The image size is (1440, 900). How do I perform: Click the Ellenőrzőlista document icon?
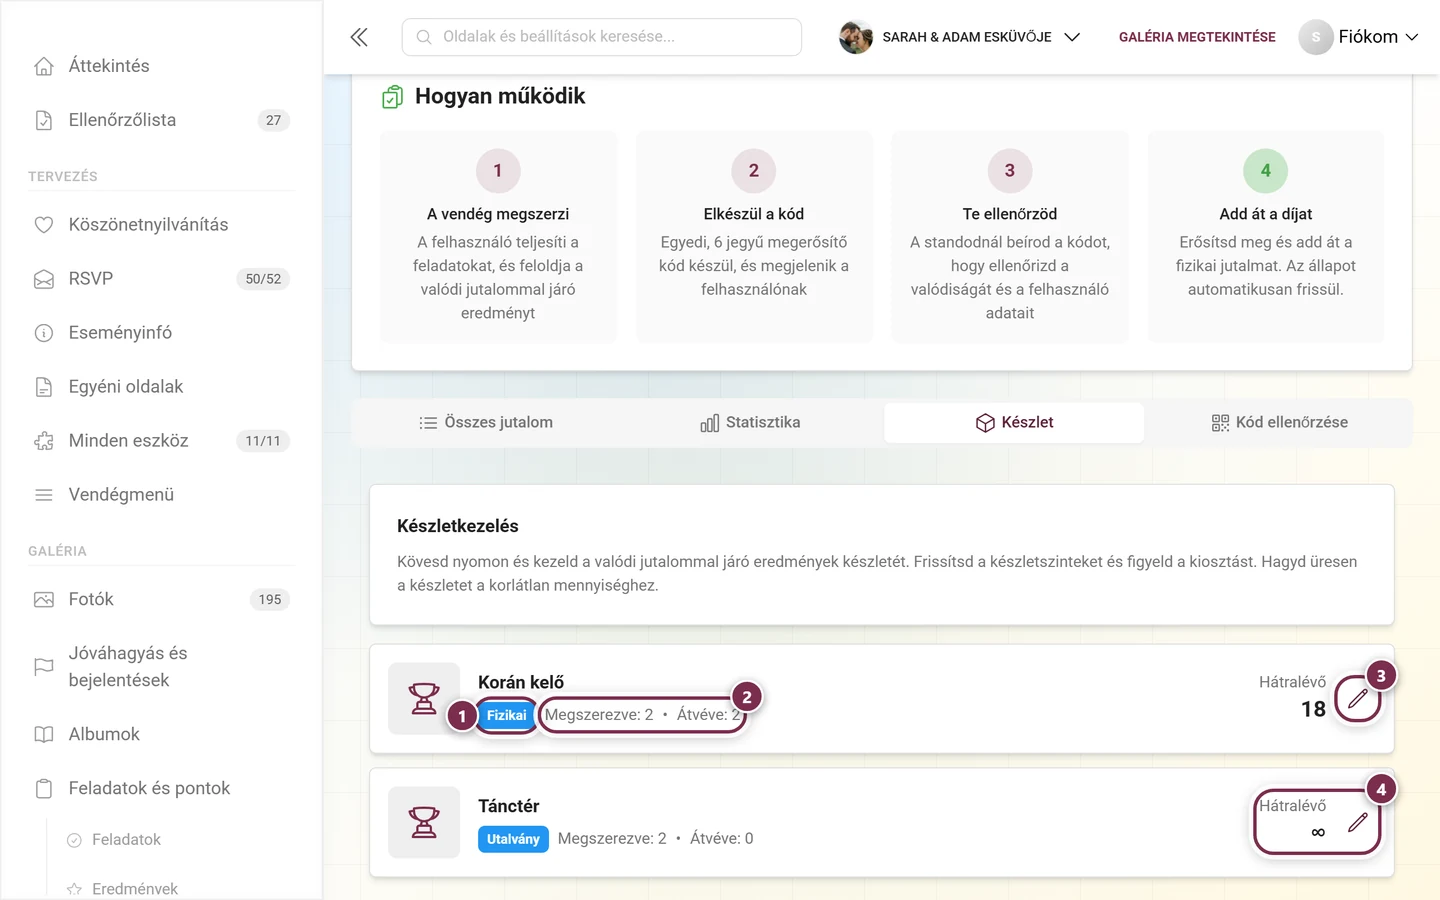pyautogui.click(x=44, y=120)
